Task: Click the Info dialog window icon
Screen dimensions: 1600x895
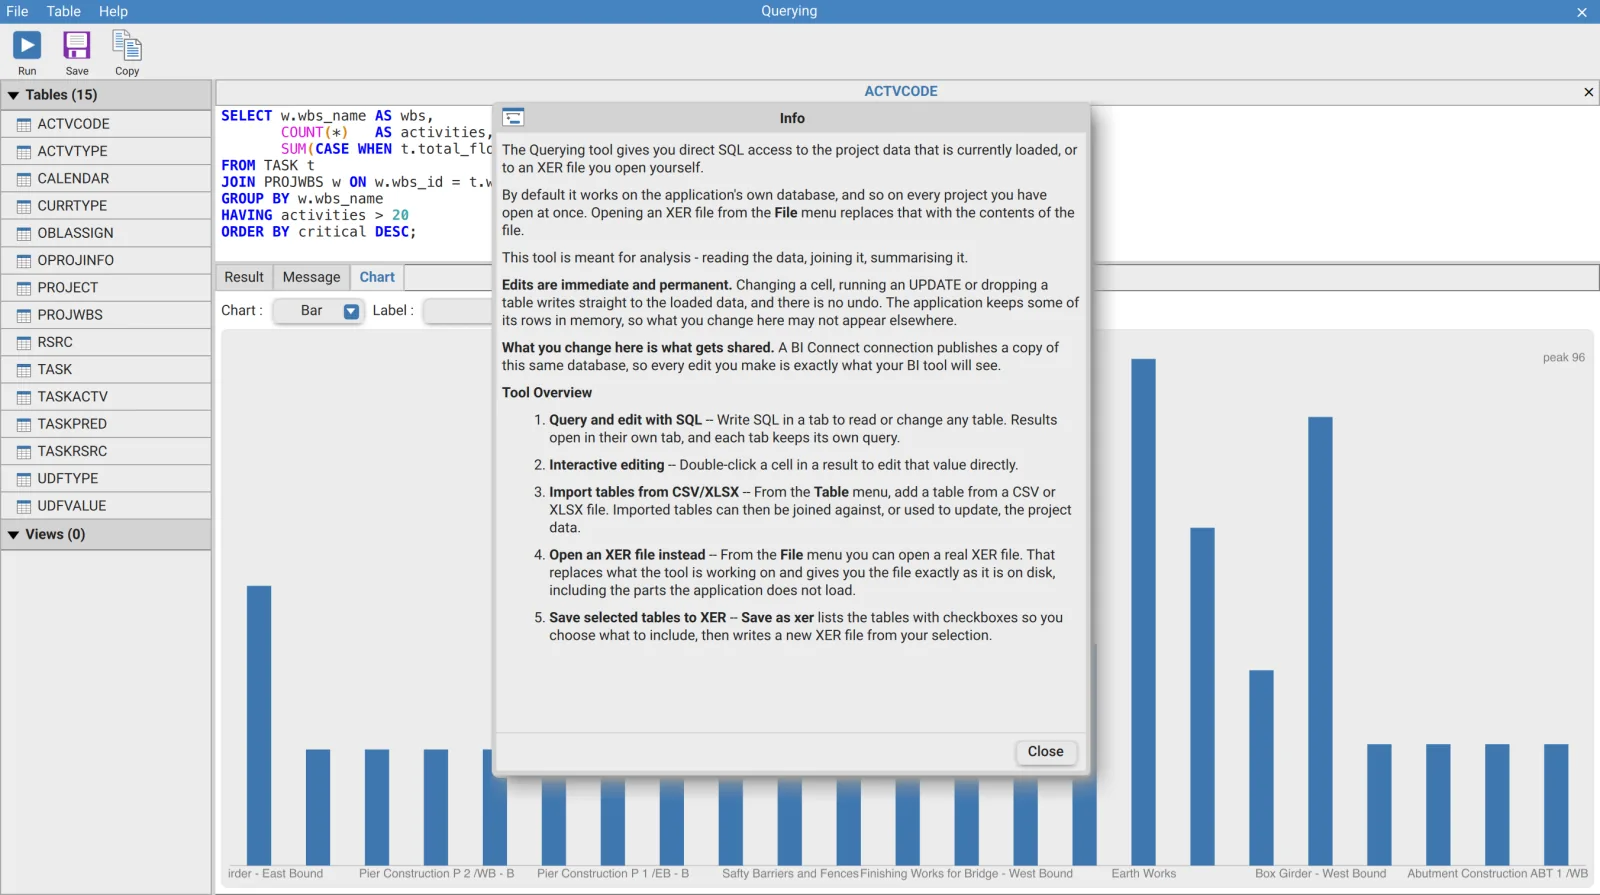Action: click(x=513, y=117)
